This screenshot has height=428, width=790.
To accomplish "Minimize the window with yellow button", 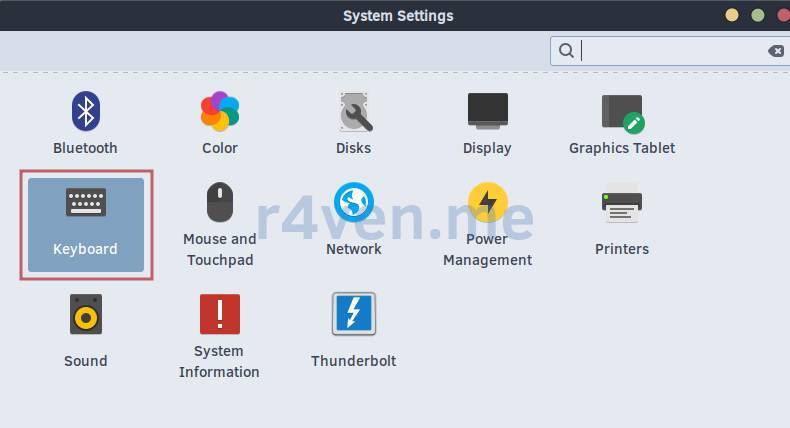I will point(732,15).
